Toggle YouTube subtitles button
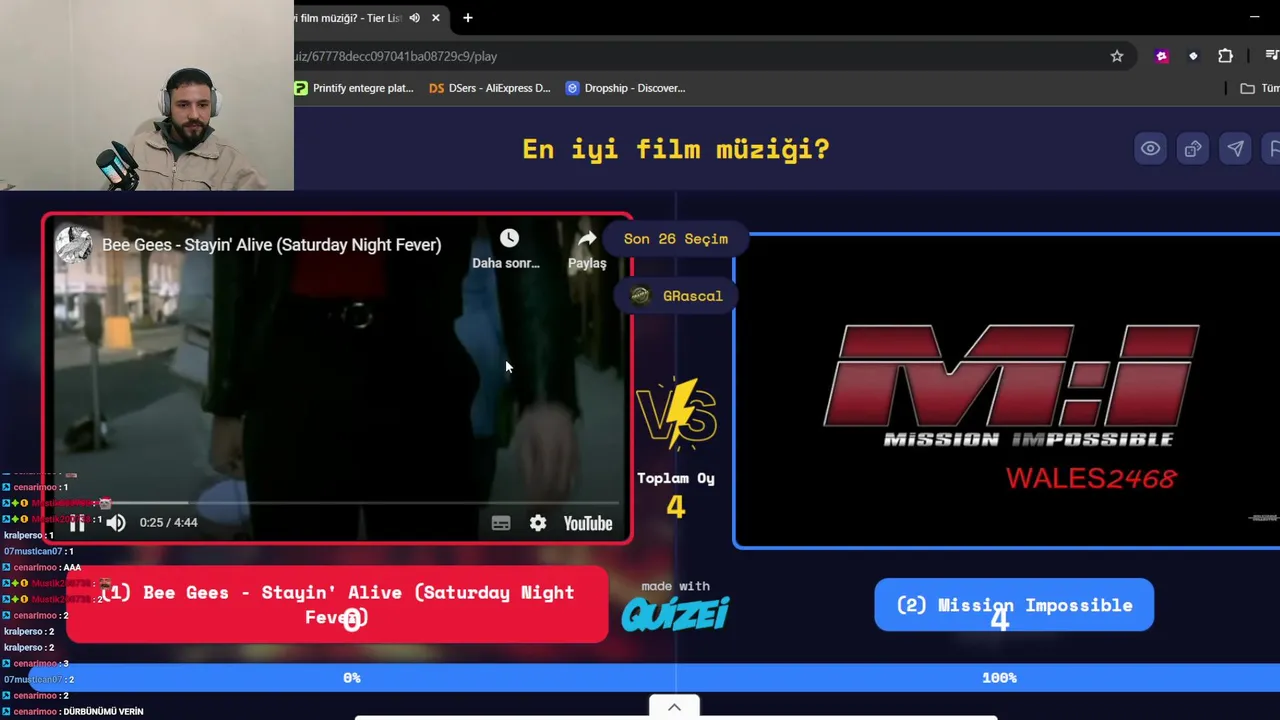The width and height of the screenshot is (1280, 720). coord(501,523)
